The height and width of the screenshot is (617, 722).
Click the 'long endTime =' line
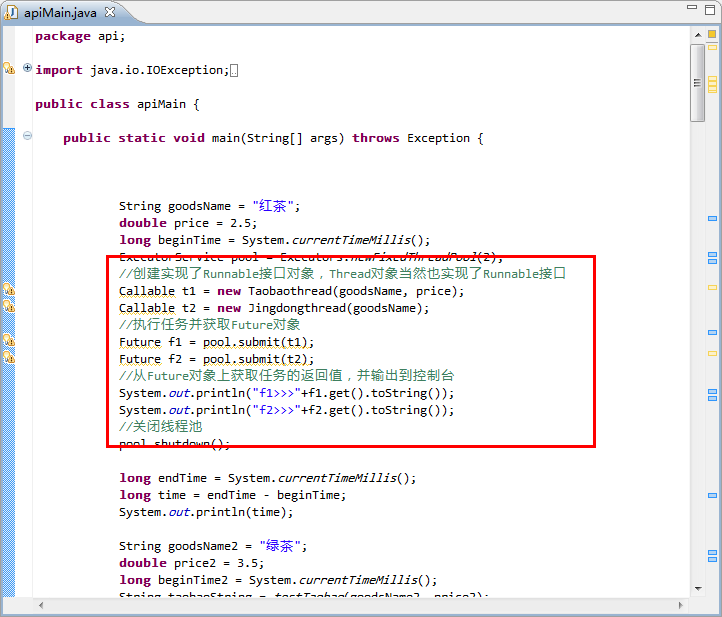268,478
